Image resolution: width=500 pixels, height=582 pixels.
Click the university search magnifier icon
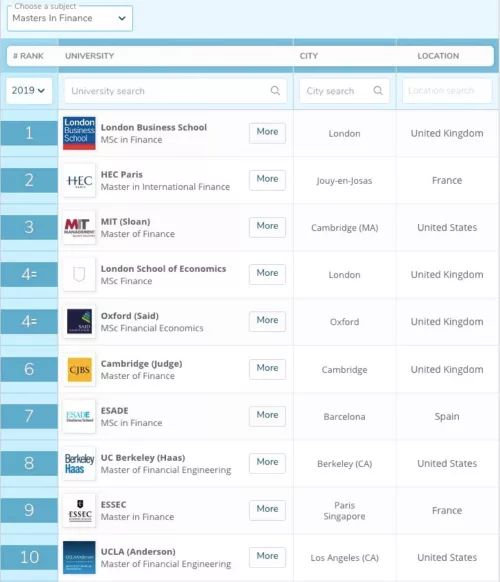point(275,91)
